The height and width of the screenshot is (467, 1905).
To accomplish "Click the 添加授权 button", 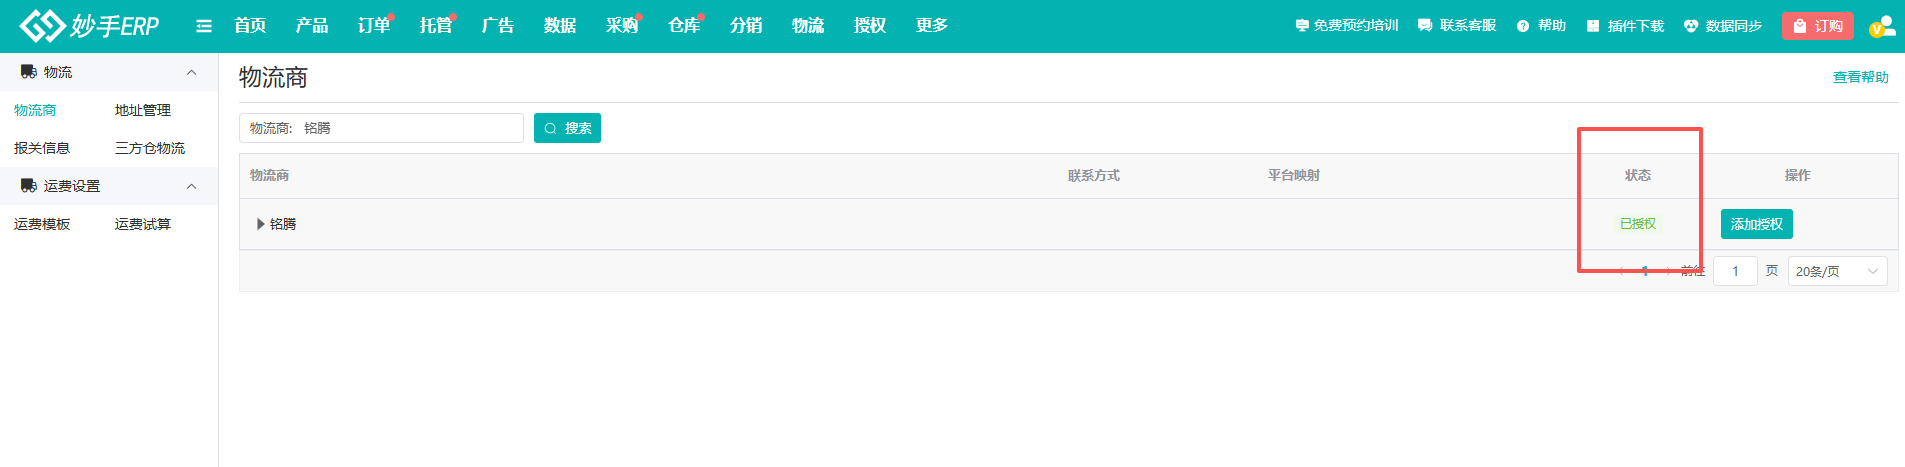I will 1757,224.
